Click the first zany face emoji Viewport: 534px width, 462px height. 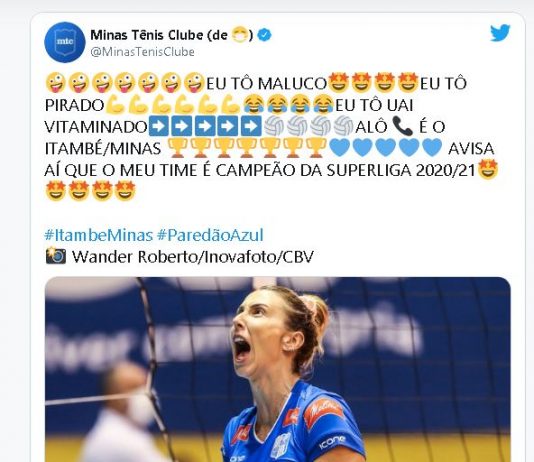pyautogui.click(x=55, y=83)
